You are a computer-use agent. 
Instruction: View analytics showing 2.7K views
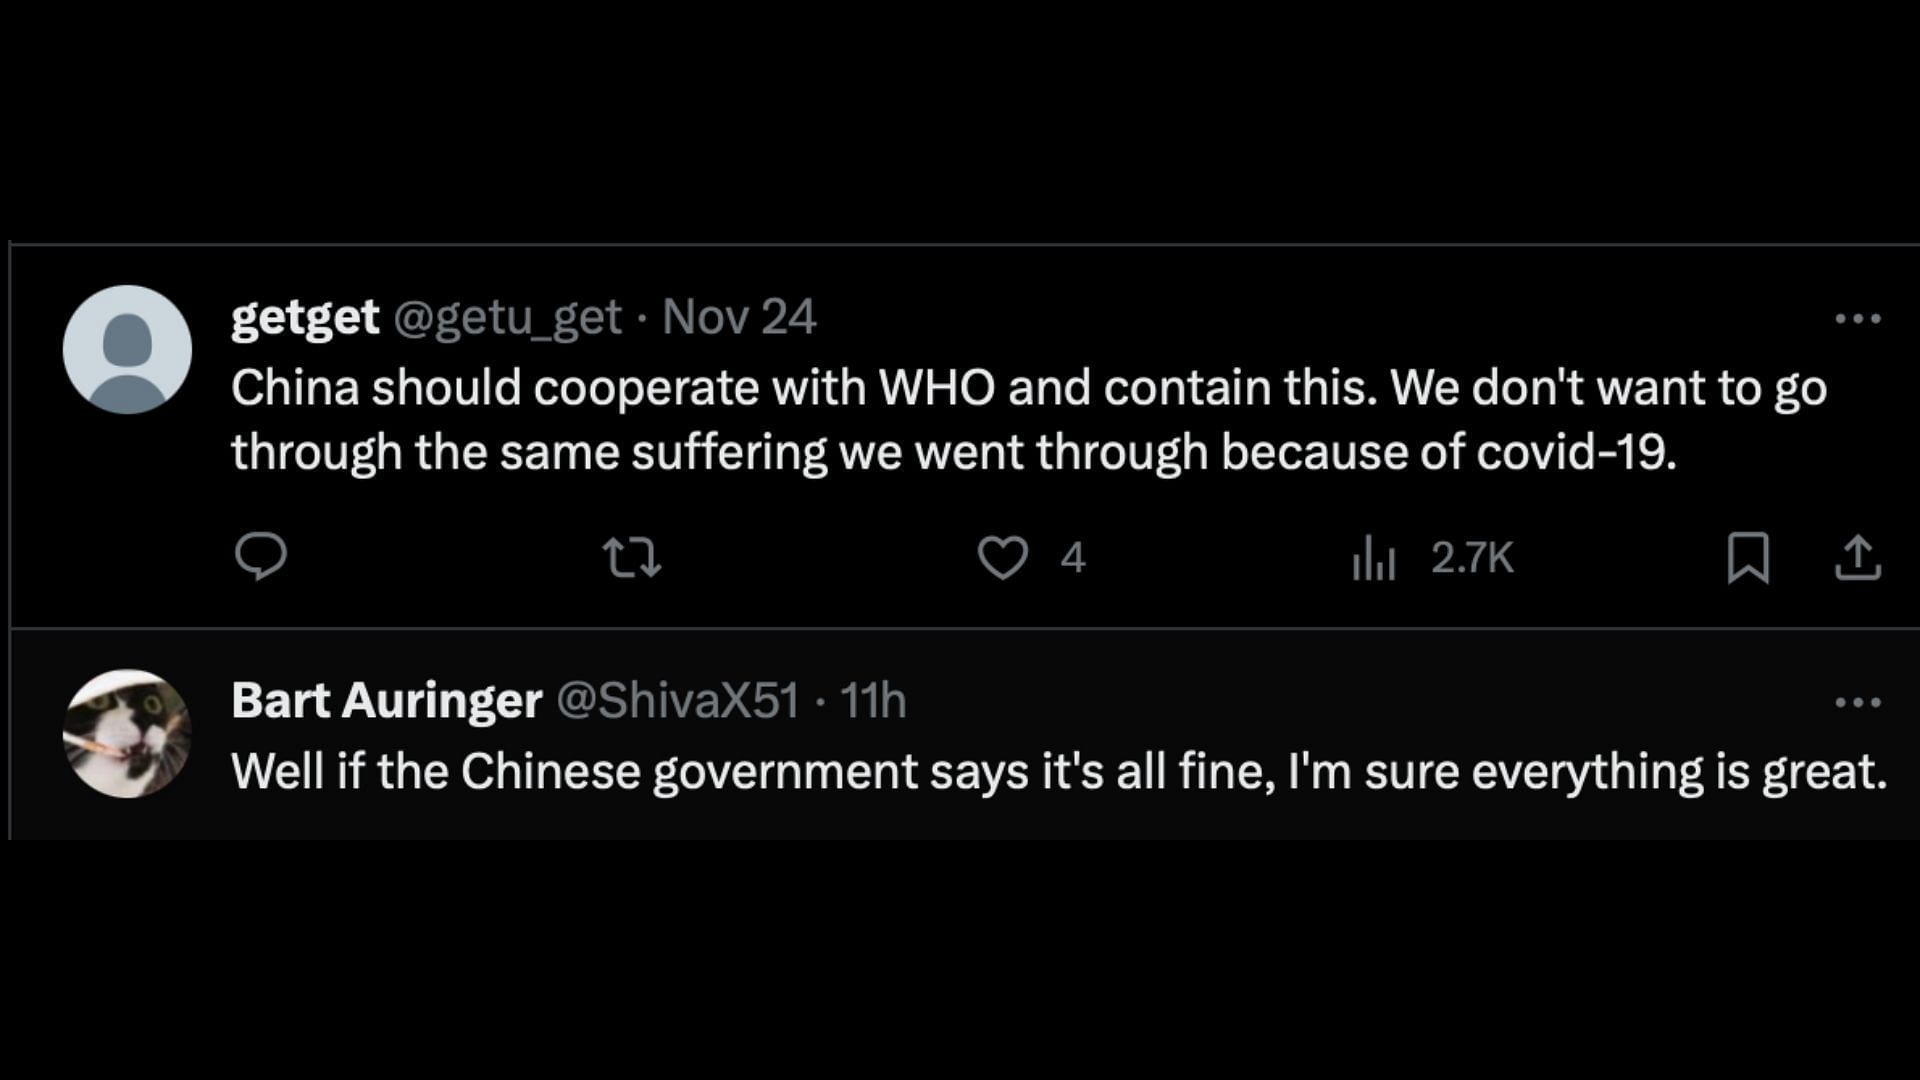(1374, 557)
